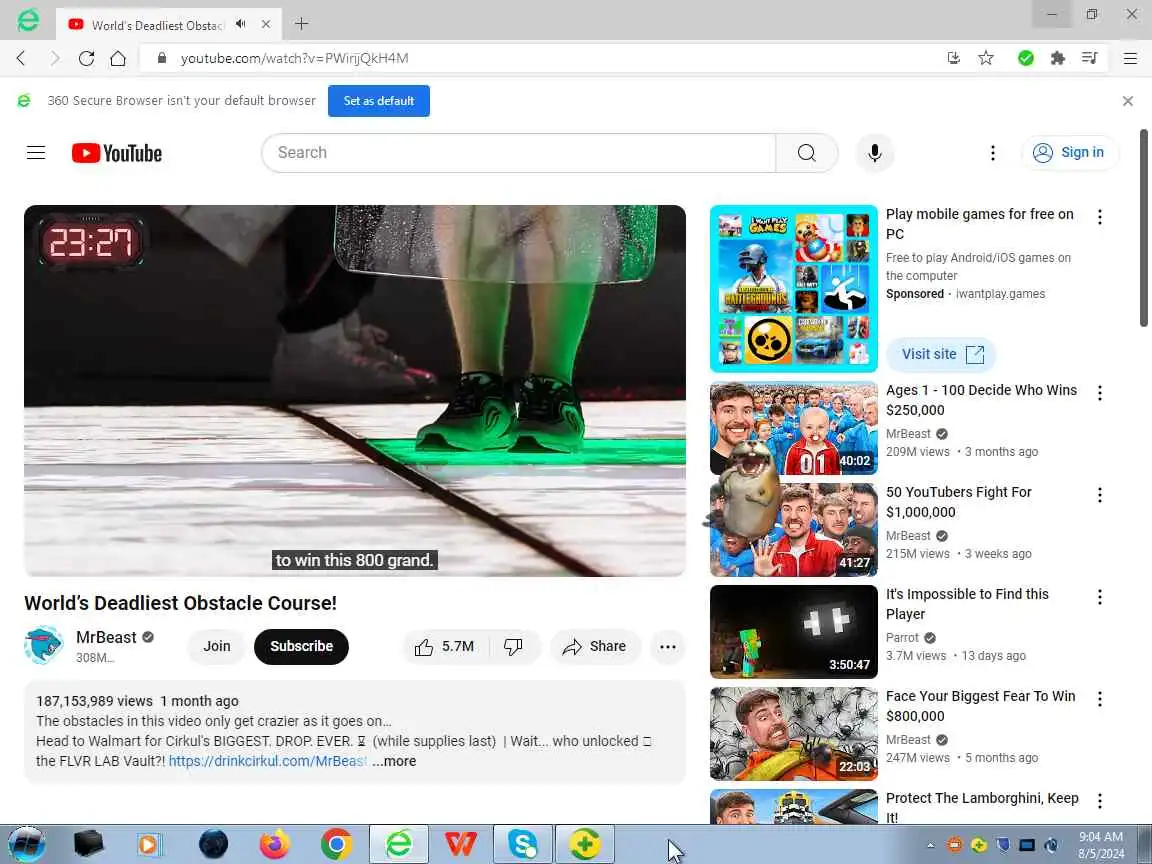
Task: Open the media playlist icon in toolbar
Action: [1090, 58]
